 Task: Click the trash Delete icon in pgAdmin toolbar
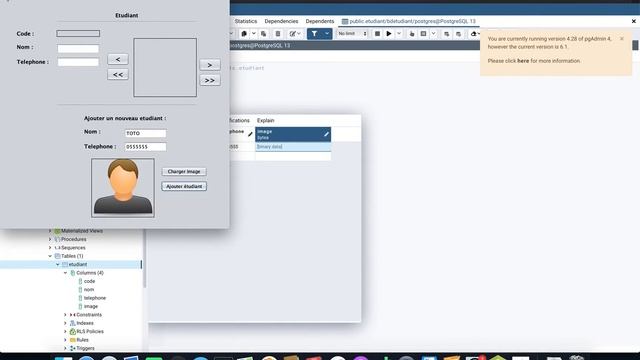coord(278,34)
